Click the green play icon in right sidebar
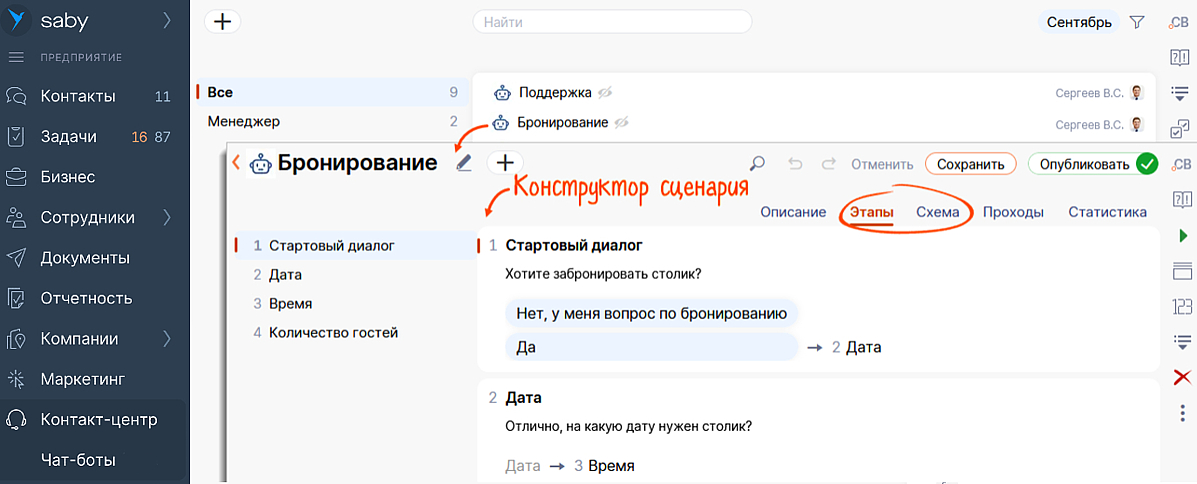The height and width of the screenshot is (484, 1197). (x=1183, y=236)
